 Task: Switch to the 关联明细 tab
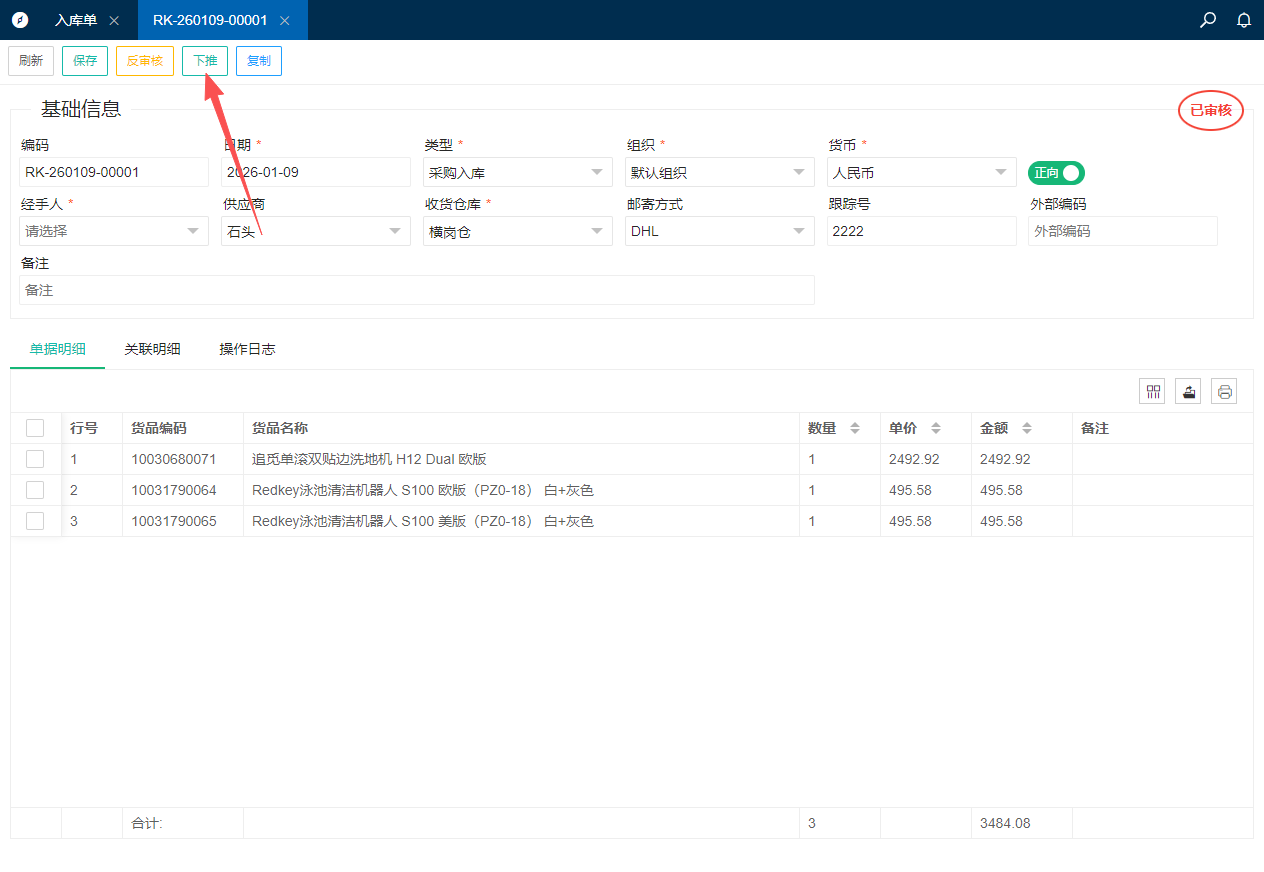[x=152, y=349]
